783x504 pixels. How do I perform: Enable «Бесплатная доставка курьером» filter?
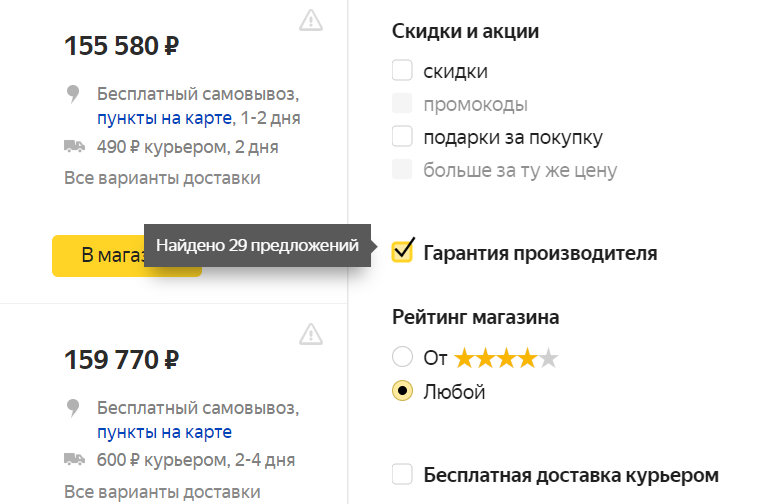point(402,474)
